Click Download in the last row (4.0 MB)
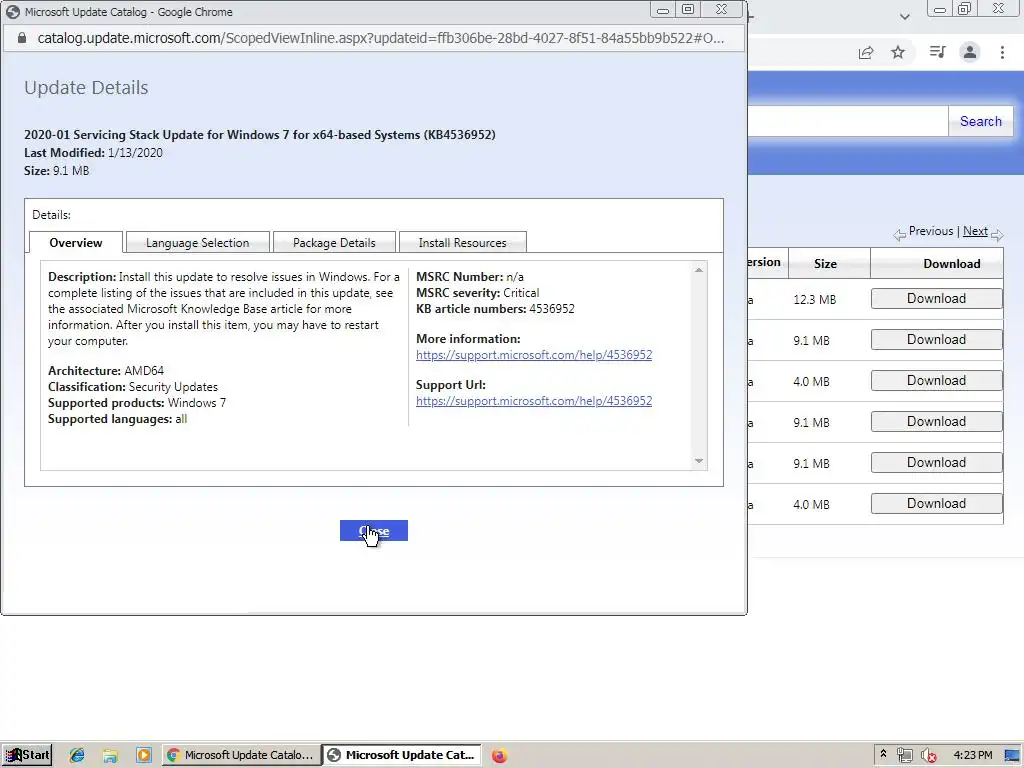This screenshot has width=1024, height=768. (x=936, y=504)
